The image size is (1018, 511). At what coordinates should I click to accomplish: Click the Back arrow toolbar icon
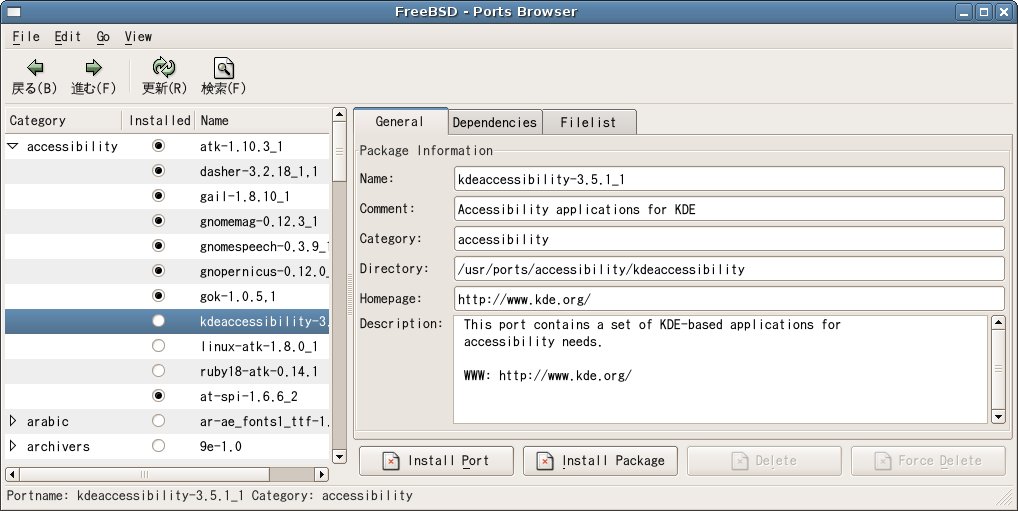pyautogui.click(x=35, y=68)
